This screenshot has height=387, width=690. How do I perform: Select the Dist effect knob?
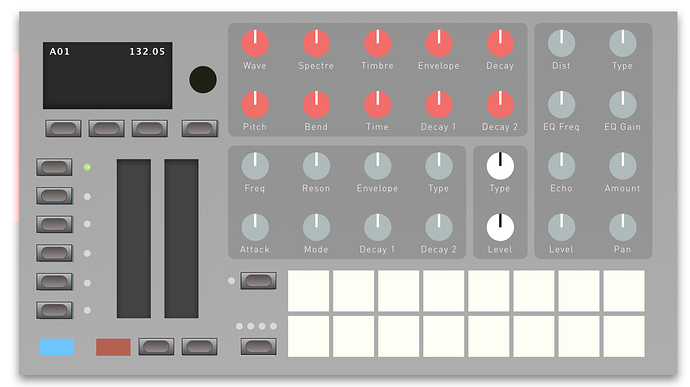[x=561, y=43]
